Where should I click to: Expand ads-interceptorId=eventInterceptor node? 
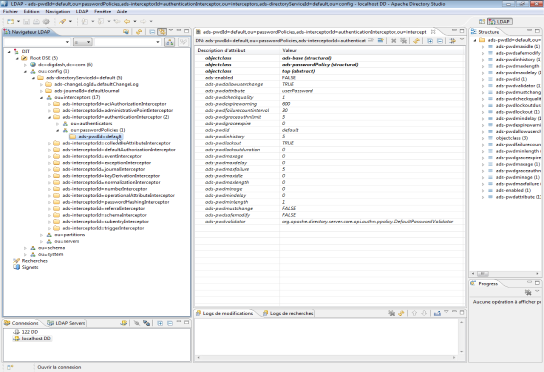pos(50,157)
